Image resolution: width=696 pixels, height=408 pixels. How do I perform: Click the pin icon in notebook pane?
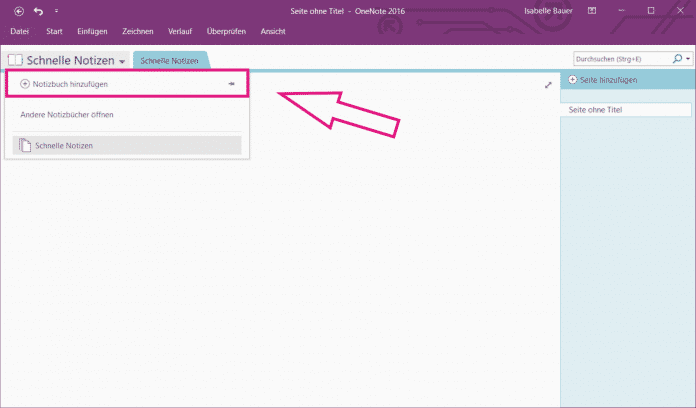(231, 84)
